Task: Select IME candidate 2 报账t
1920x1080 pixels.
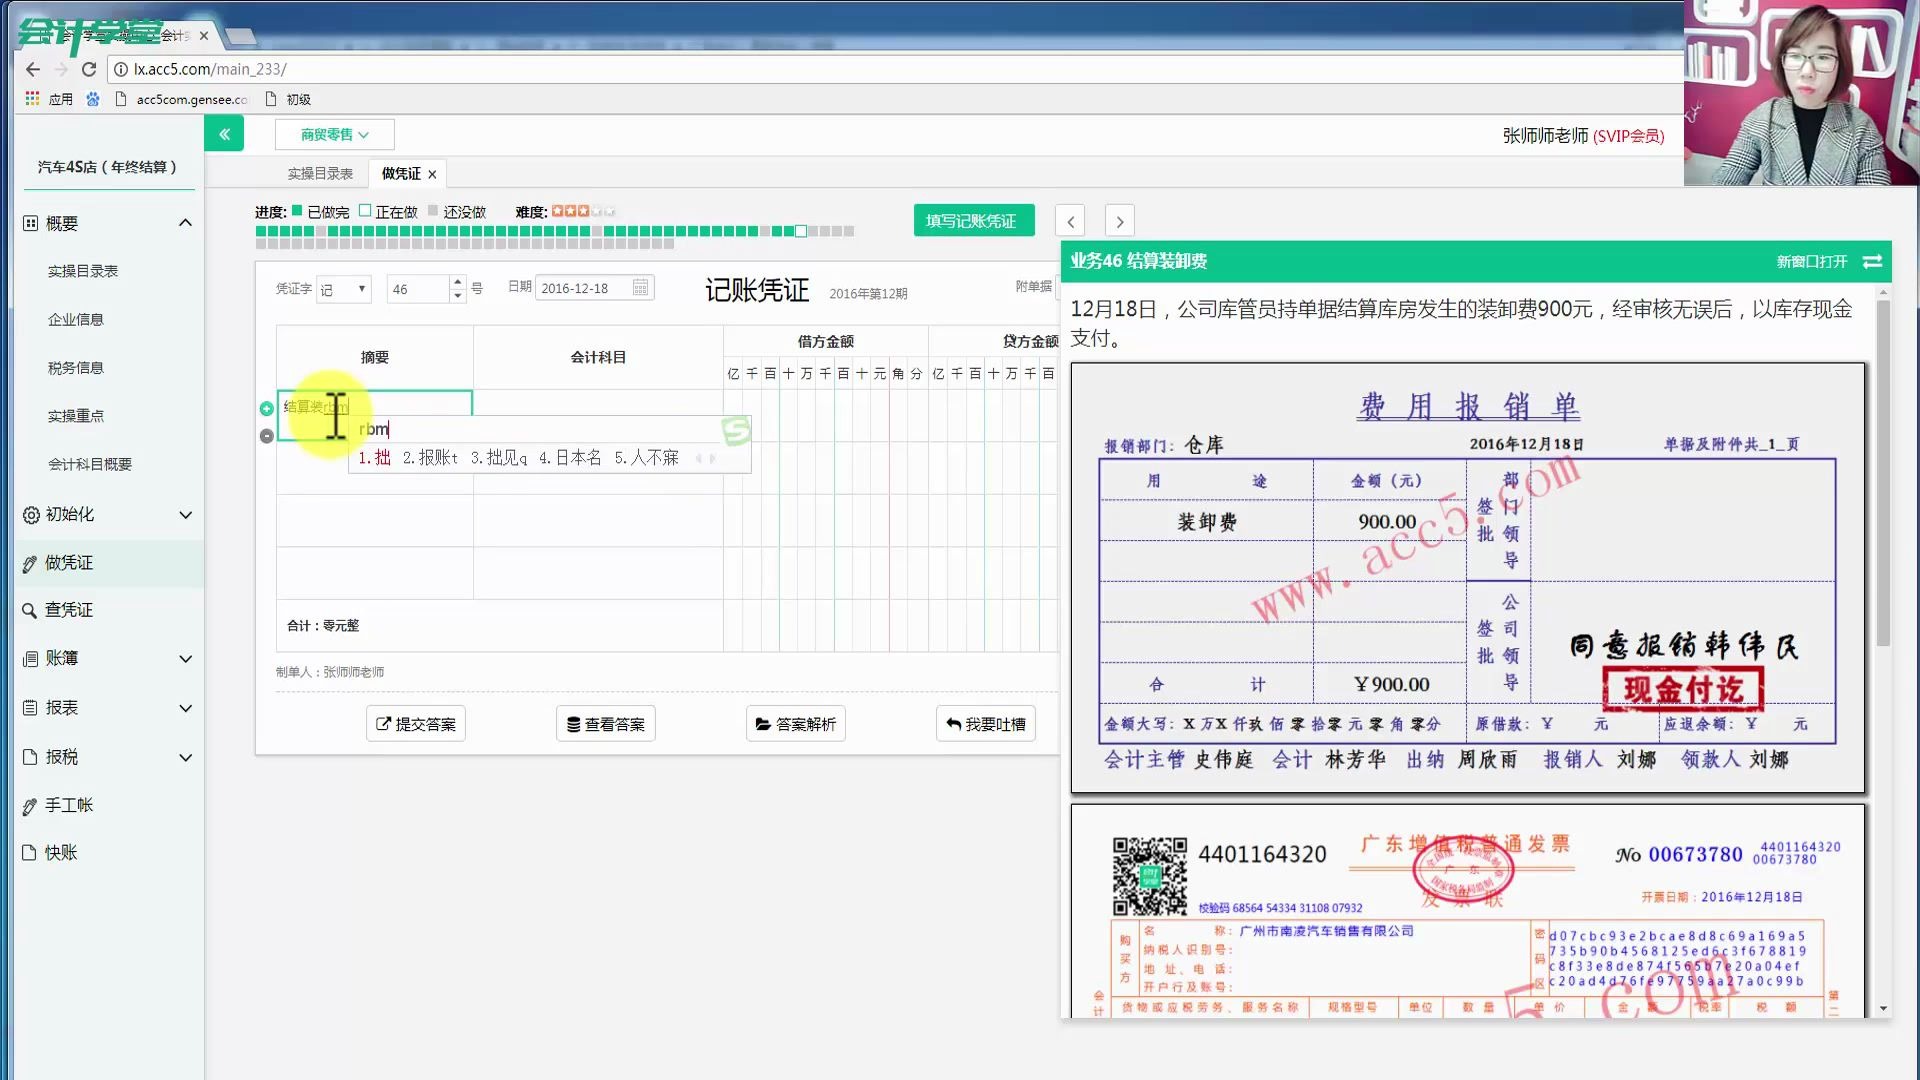Action: point(431,458)
